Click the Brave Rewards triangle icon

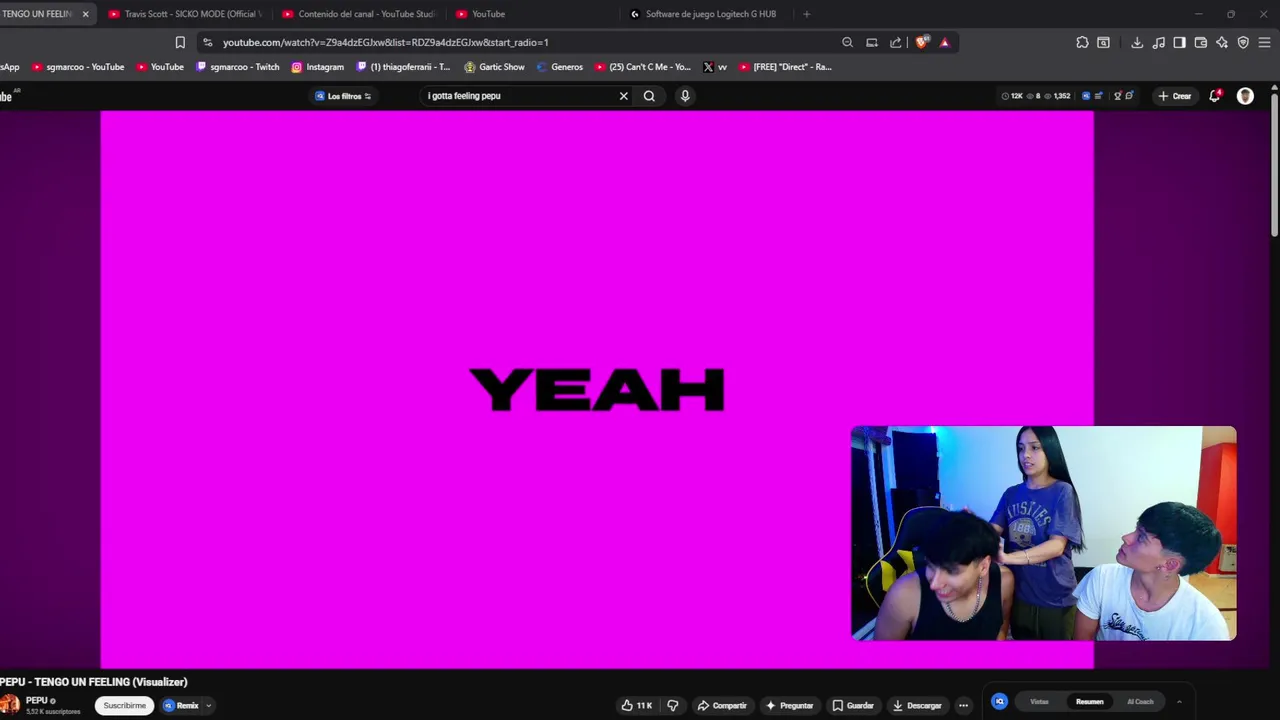coord(944,42)
